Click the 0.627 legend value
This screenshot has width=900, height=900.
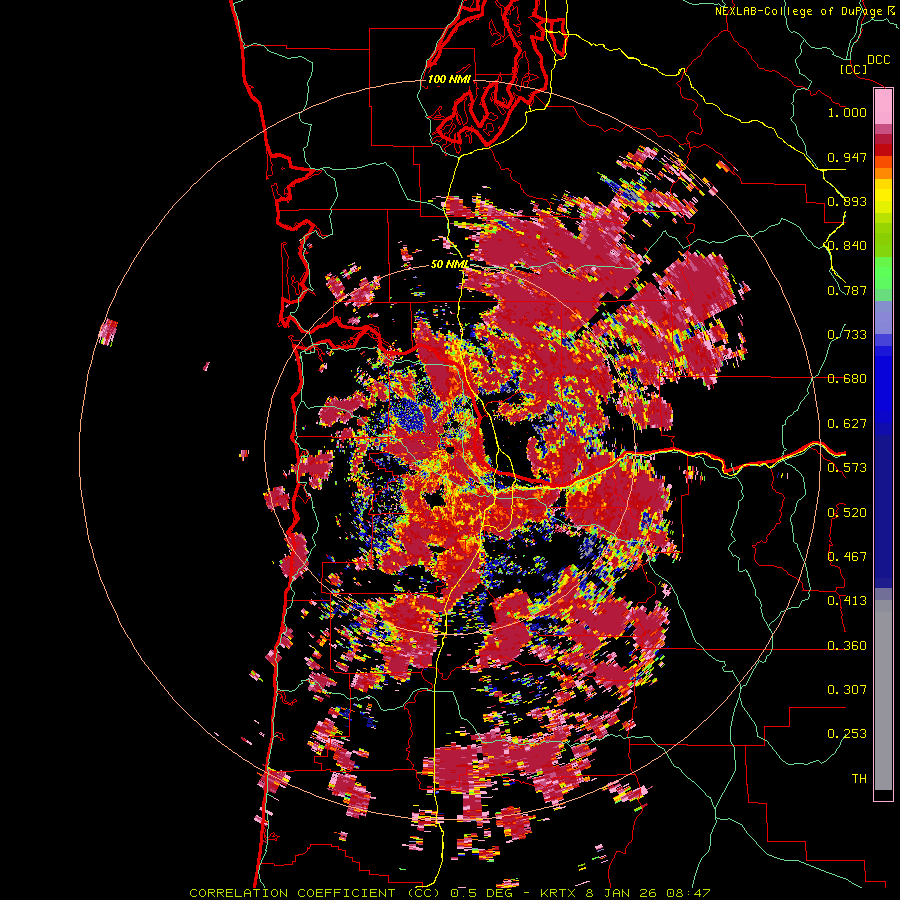coord(847,424)
